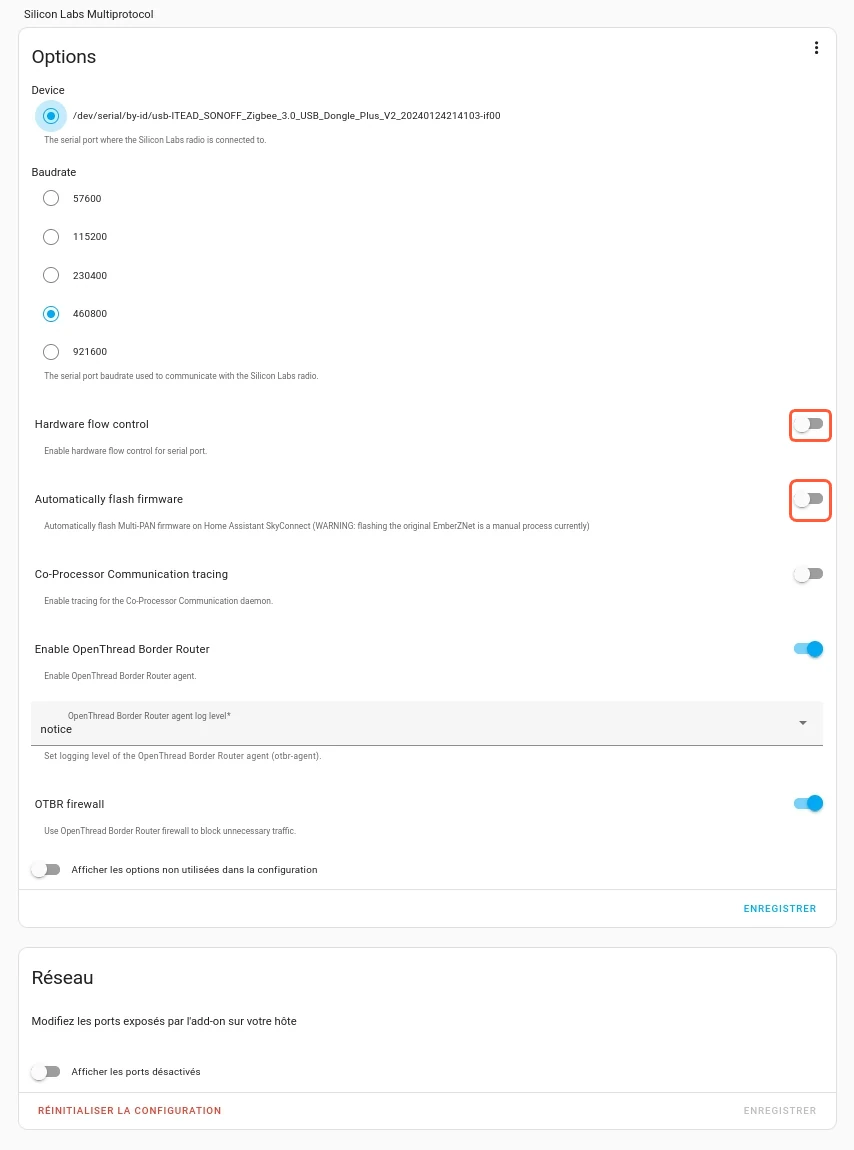
Task: Select the 460800 baudrate radio button
Action: coord(51,314)
